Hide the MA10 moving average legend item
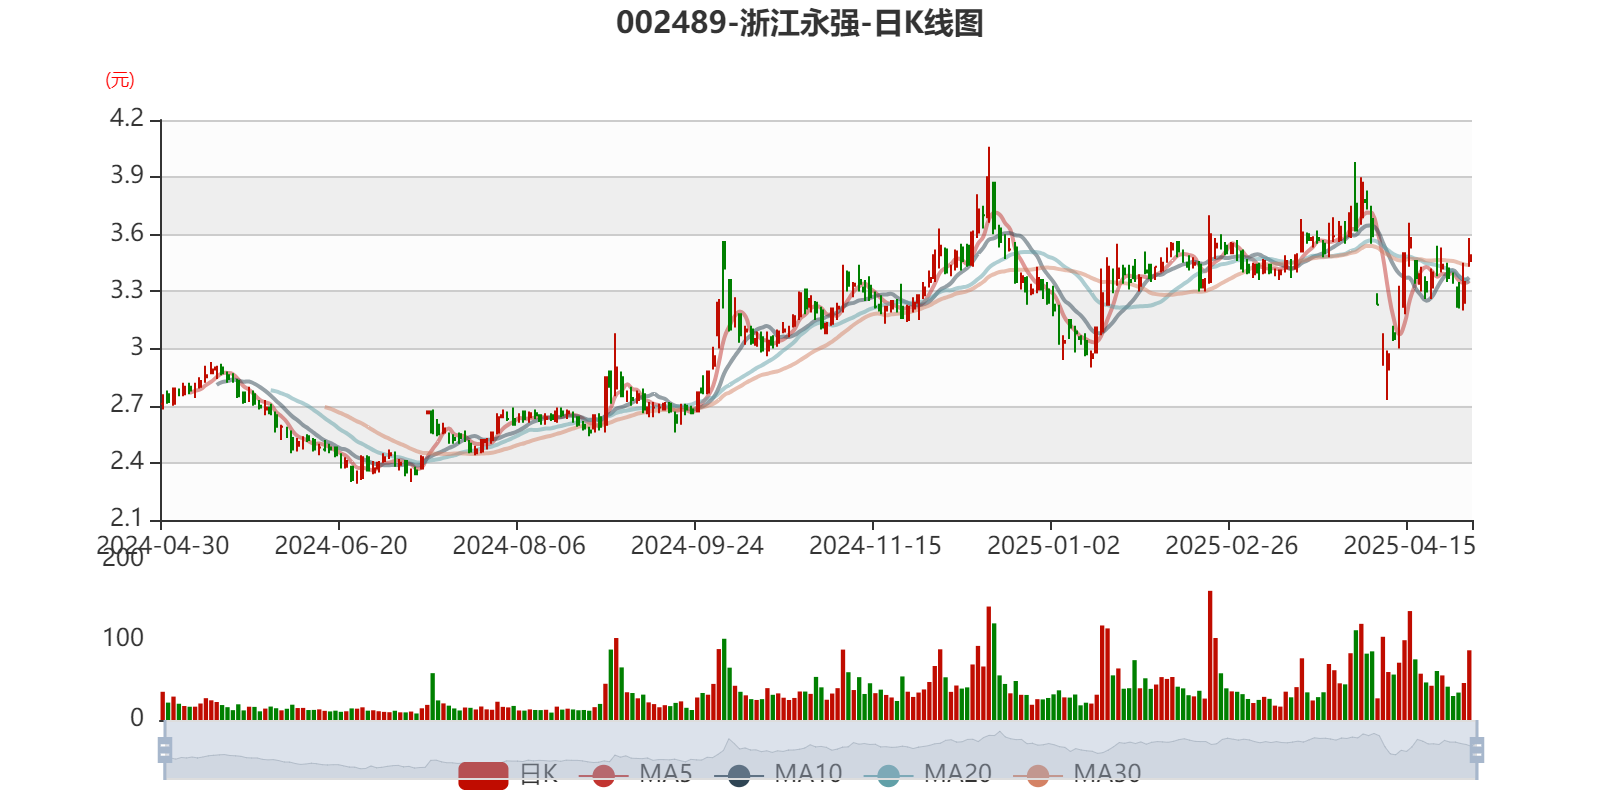The image size is (1600, 800). [x=778, y=774]
